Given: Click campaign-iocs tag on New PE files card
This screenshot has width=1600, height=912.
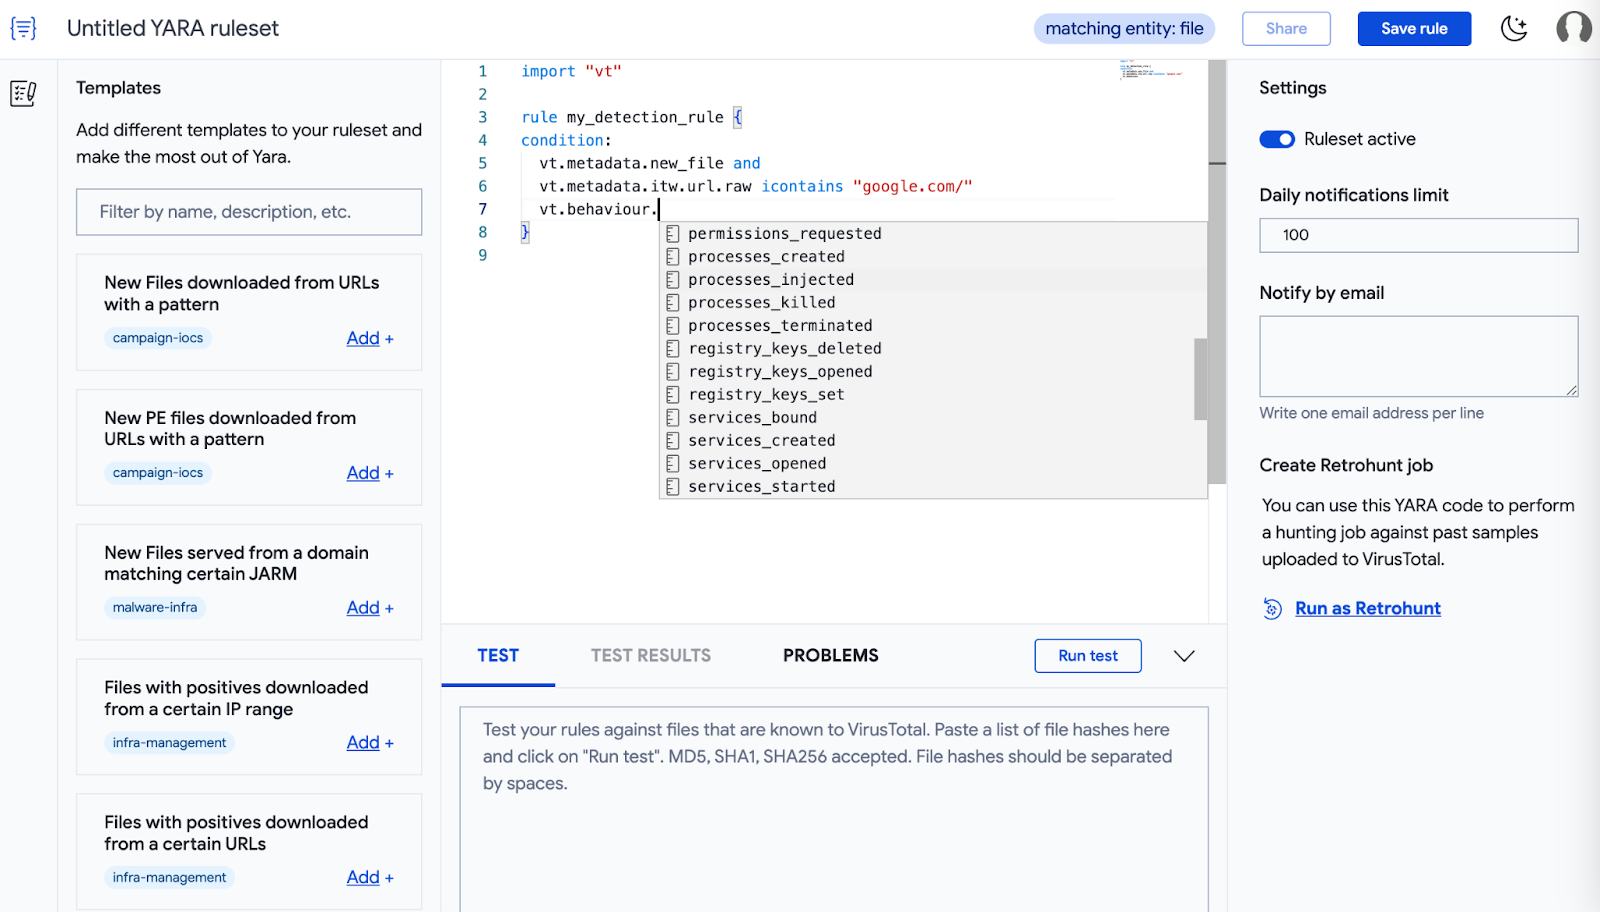Looking at the screenshot, I should (x=158, y=473).
